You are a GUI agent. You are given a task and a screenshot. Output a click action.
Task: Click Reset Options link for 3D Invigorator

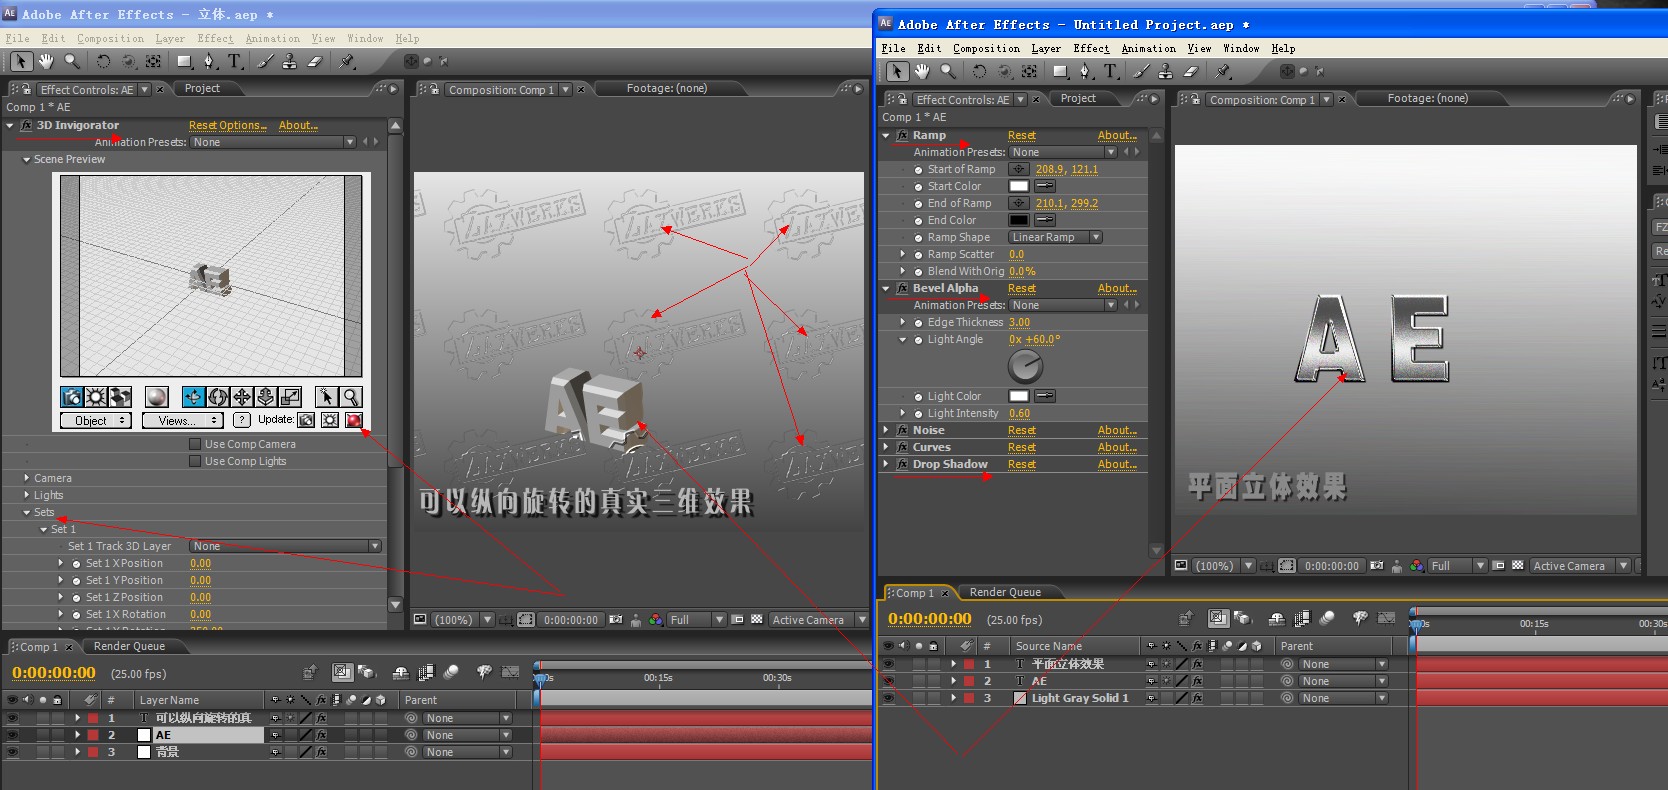[228, 125]
